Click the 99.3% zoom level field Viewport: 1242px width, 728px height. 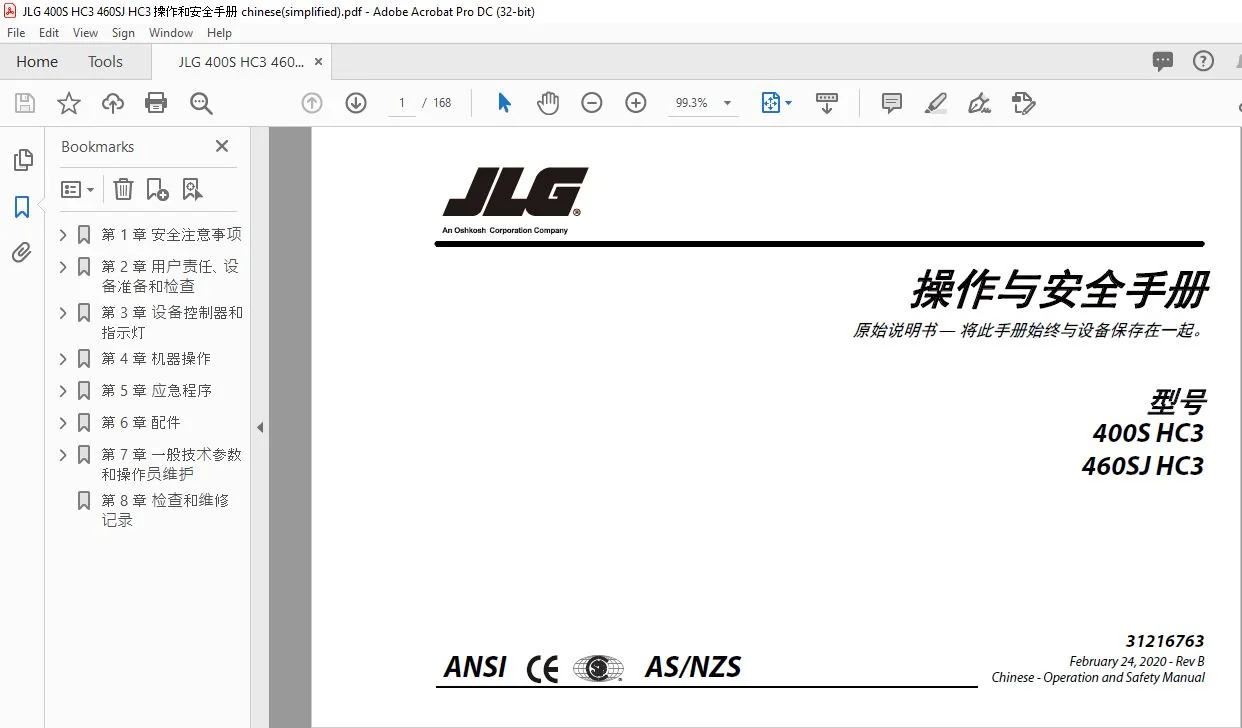(x=691, y=103)
